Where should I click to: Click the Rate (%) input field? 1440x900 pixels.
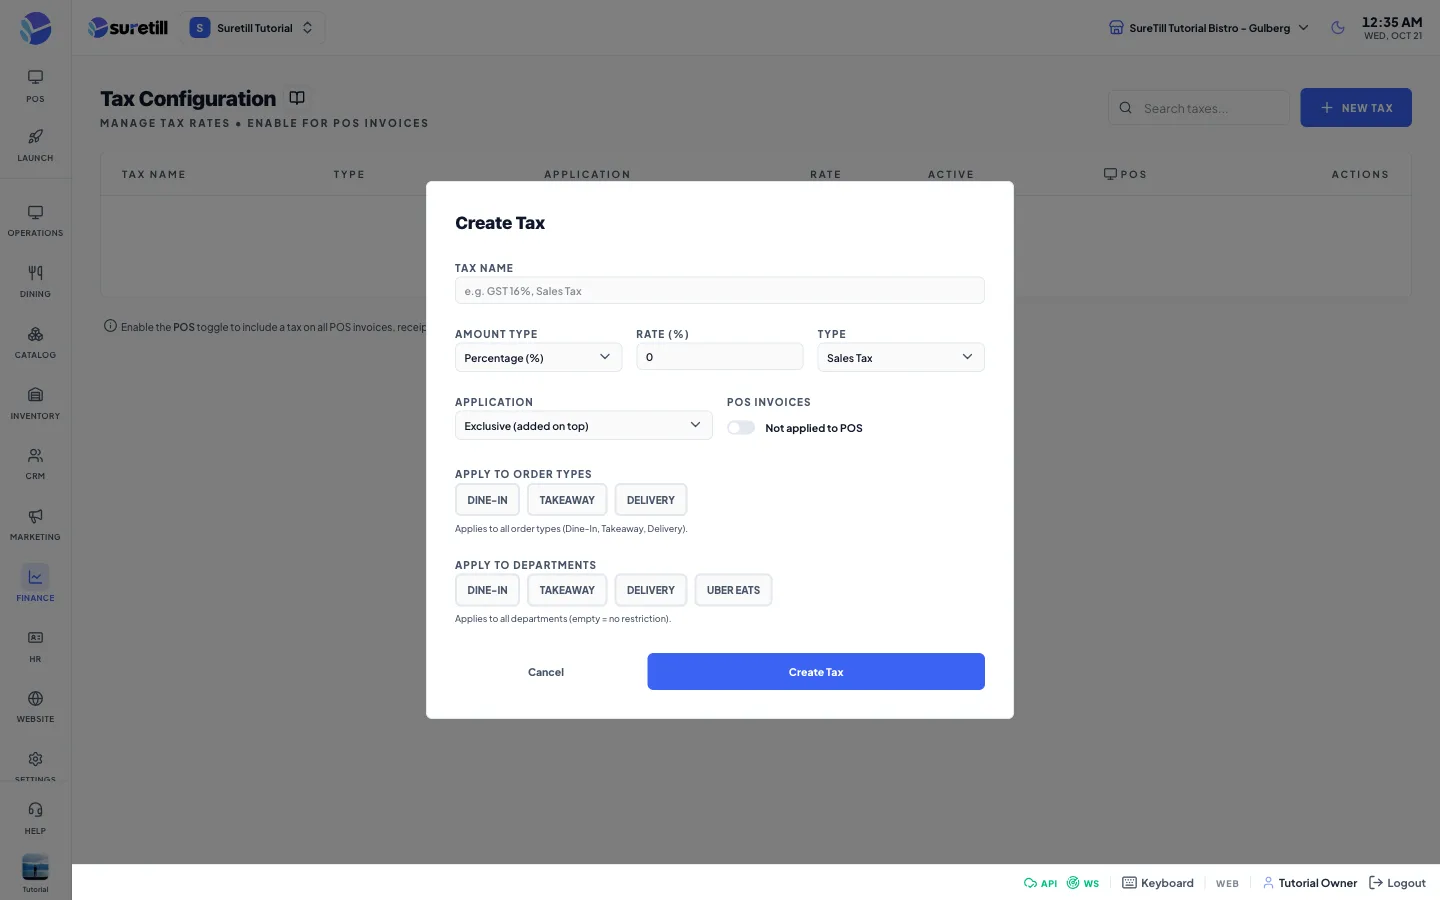(x=720, y=357)
